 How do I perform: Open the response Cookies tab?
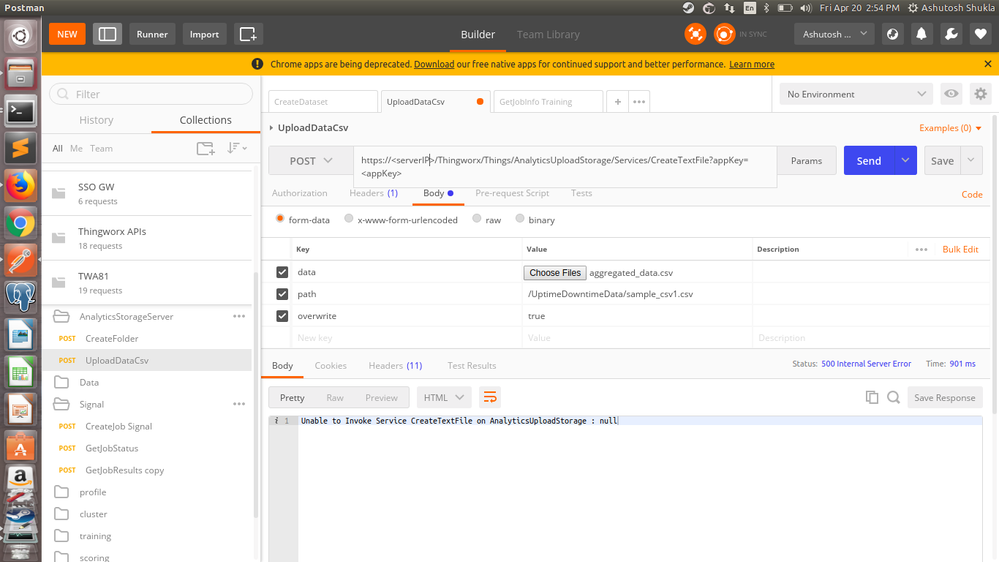tap(331, 366)
